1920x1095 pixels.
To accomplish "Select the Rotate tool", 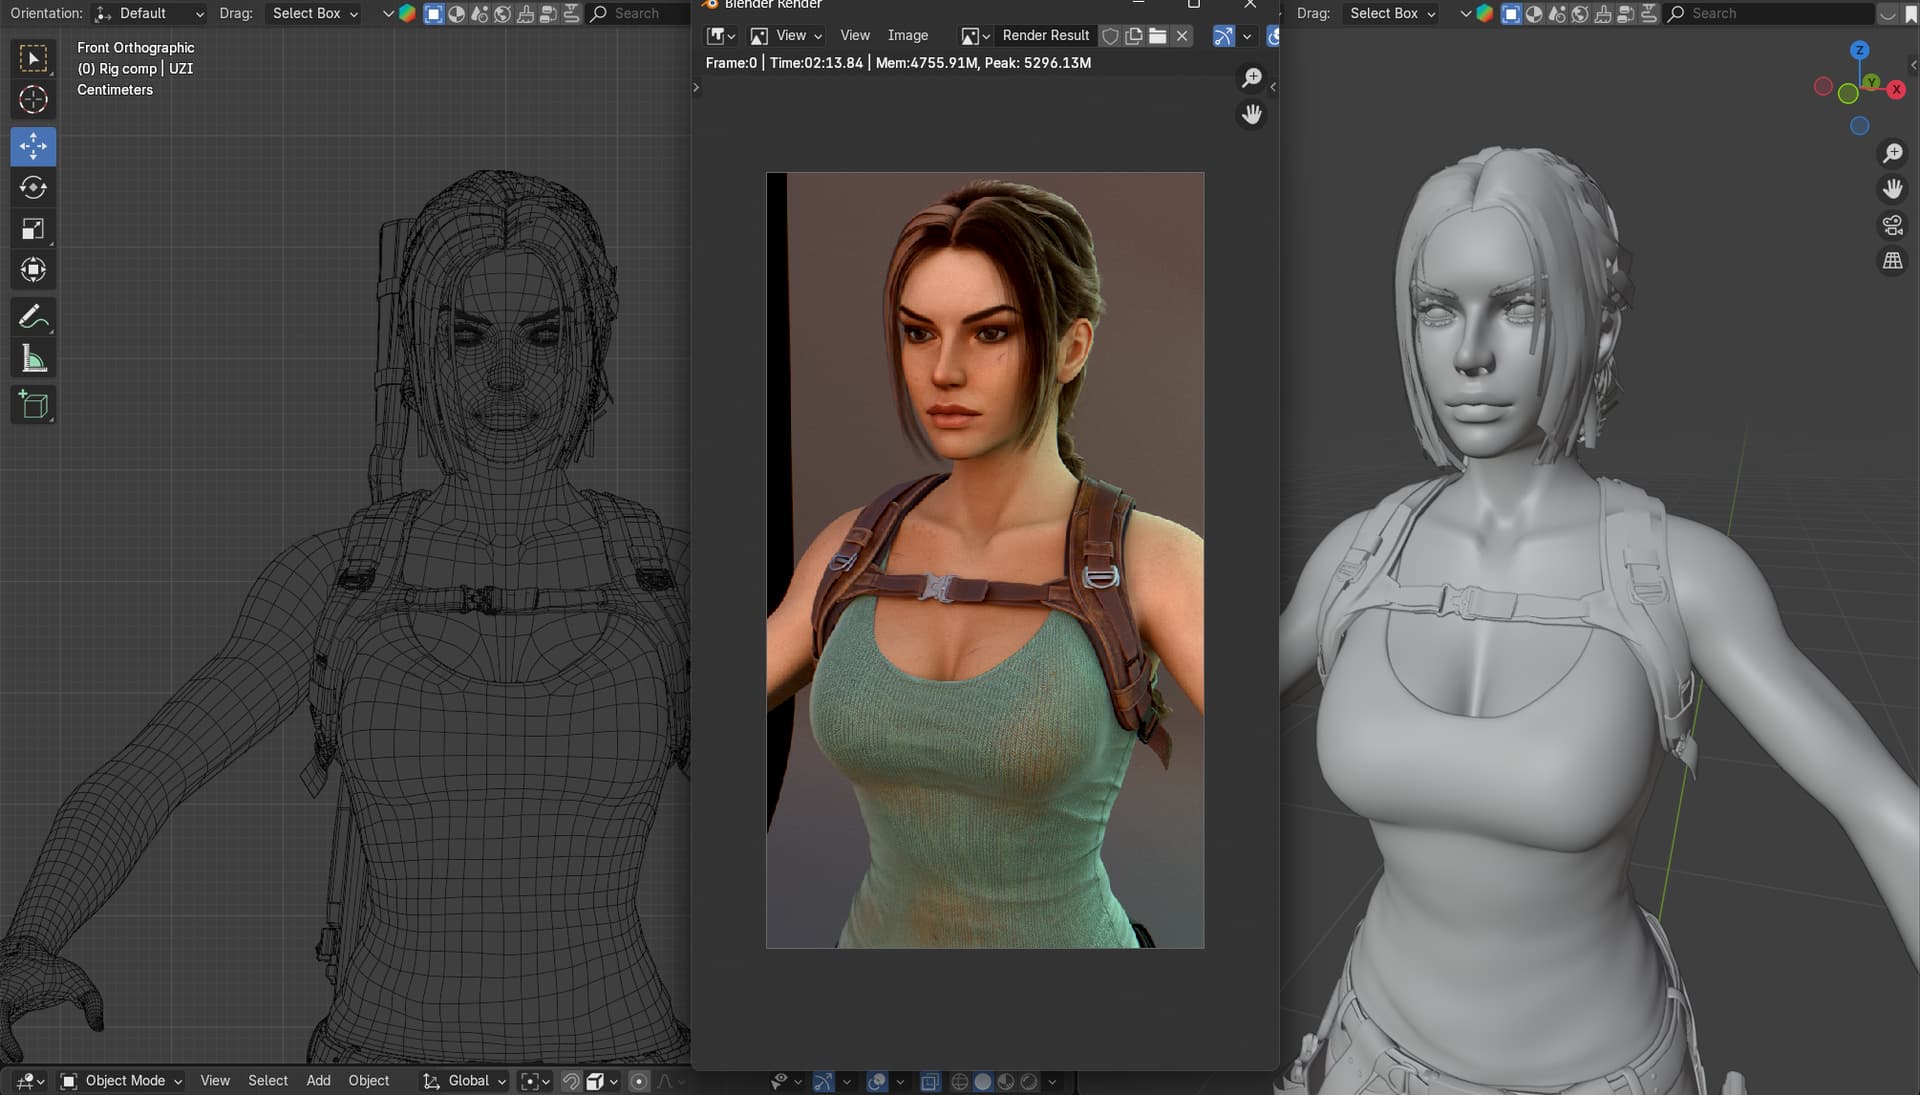I will (x=33, y=188).
